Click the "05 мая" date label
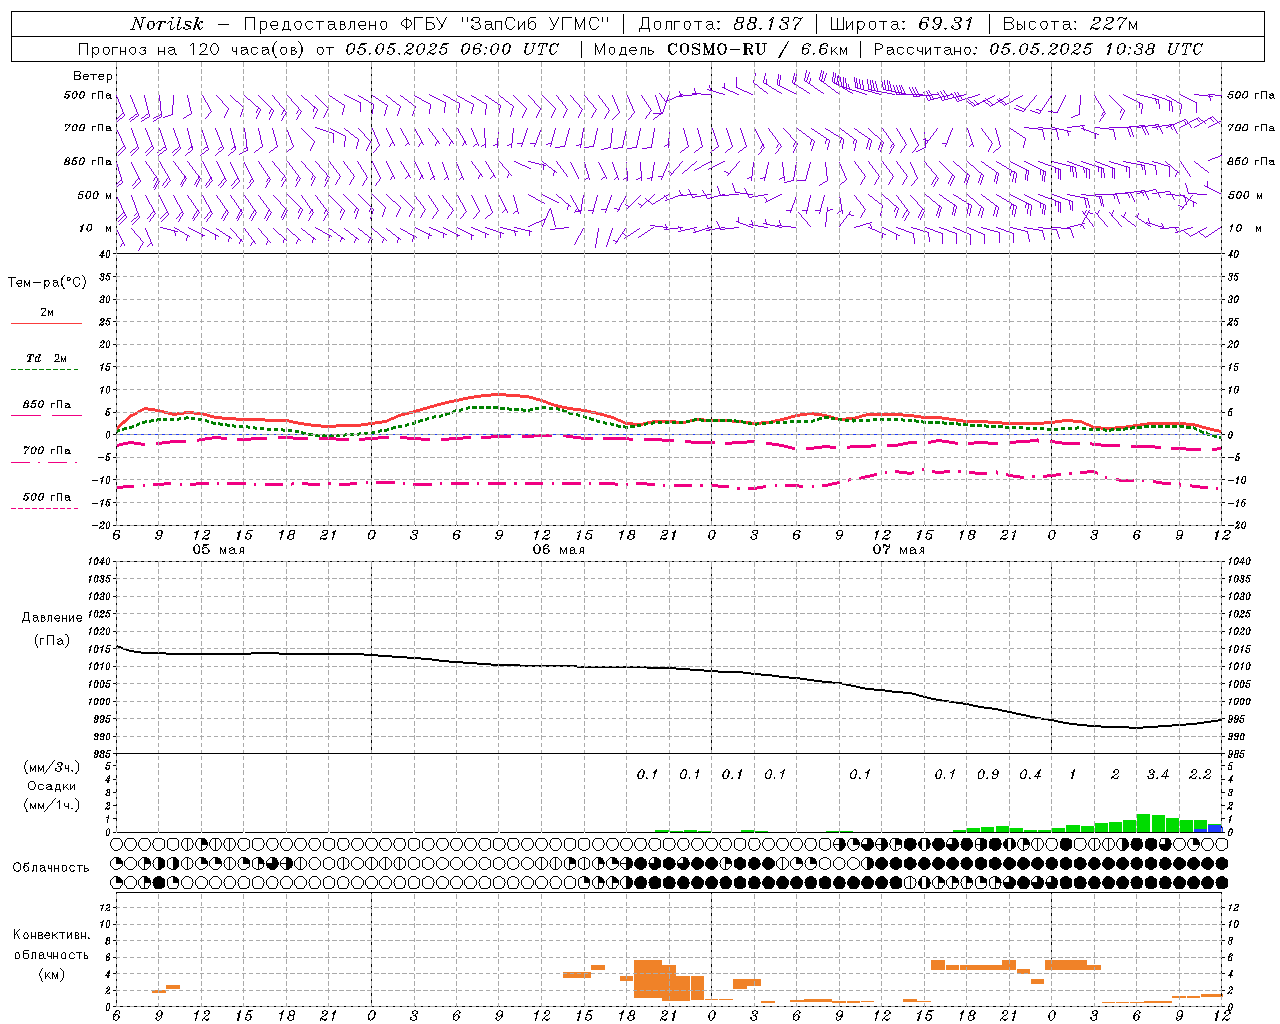Viewport: 1280px width, 1024px height. (x=218, y=550)
